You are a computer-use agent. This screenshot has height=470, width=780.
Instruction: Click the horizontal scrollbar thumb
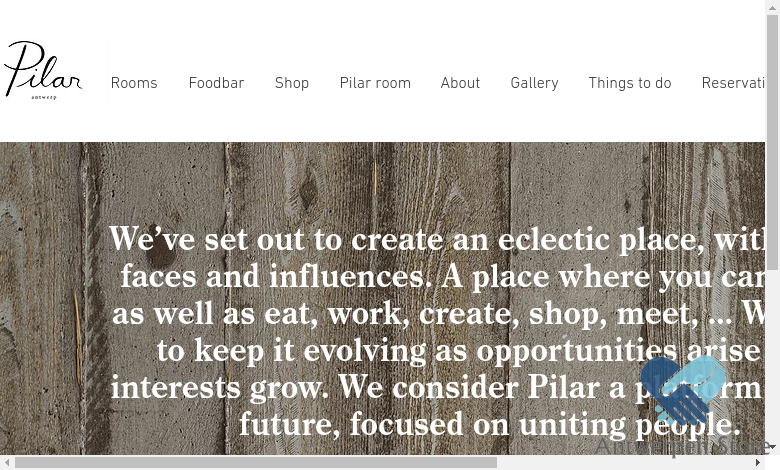tap(256, 463)
